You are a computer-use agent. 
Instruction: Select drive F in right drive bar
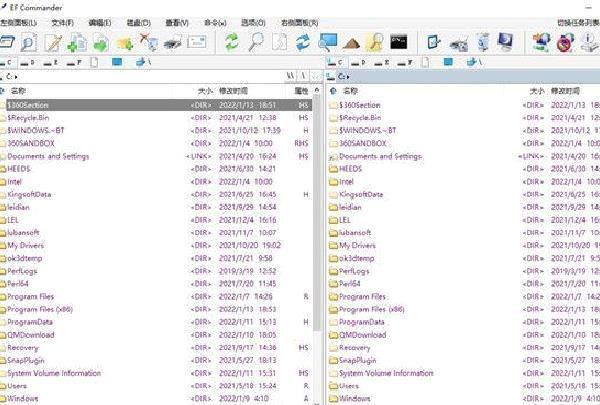click(405, 62)
